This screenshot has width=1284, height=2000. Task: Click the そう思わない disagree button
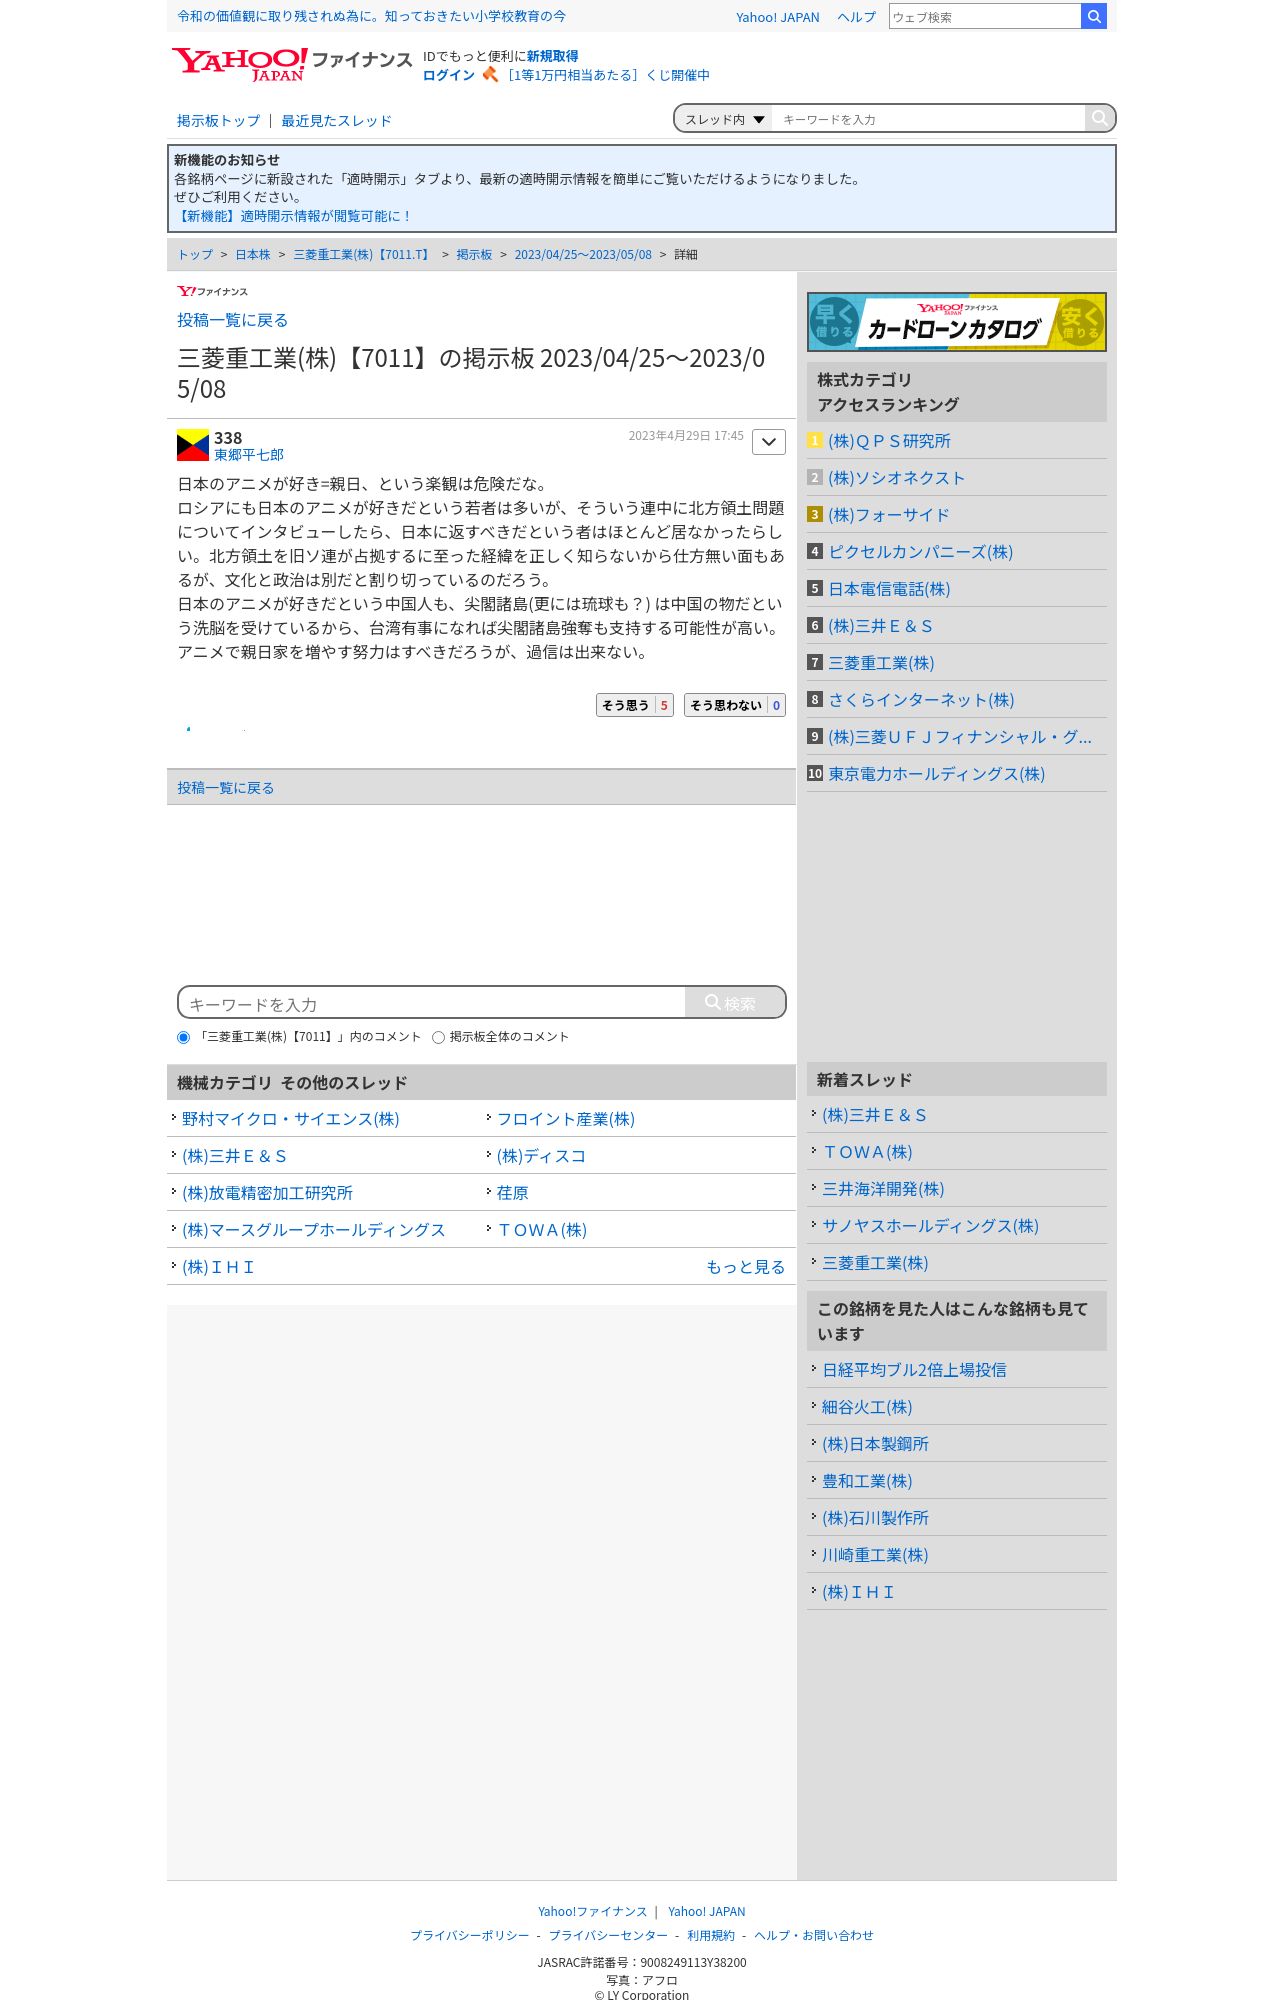point(735,705)
